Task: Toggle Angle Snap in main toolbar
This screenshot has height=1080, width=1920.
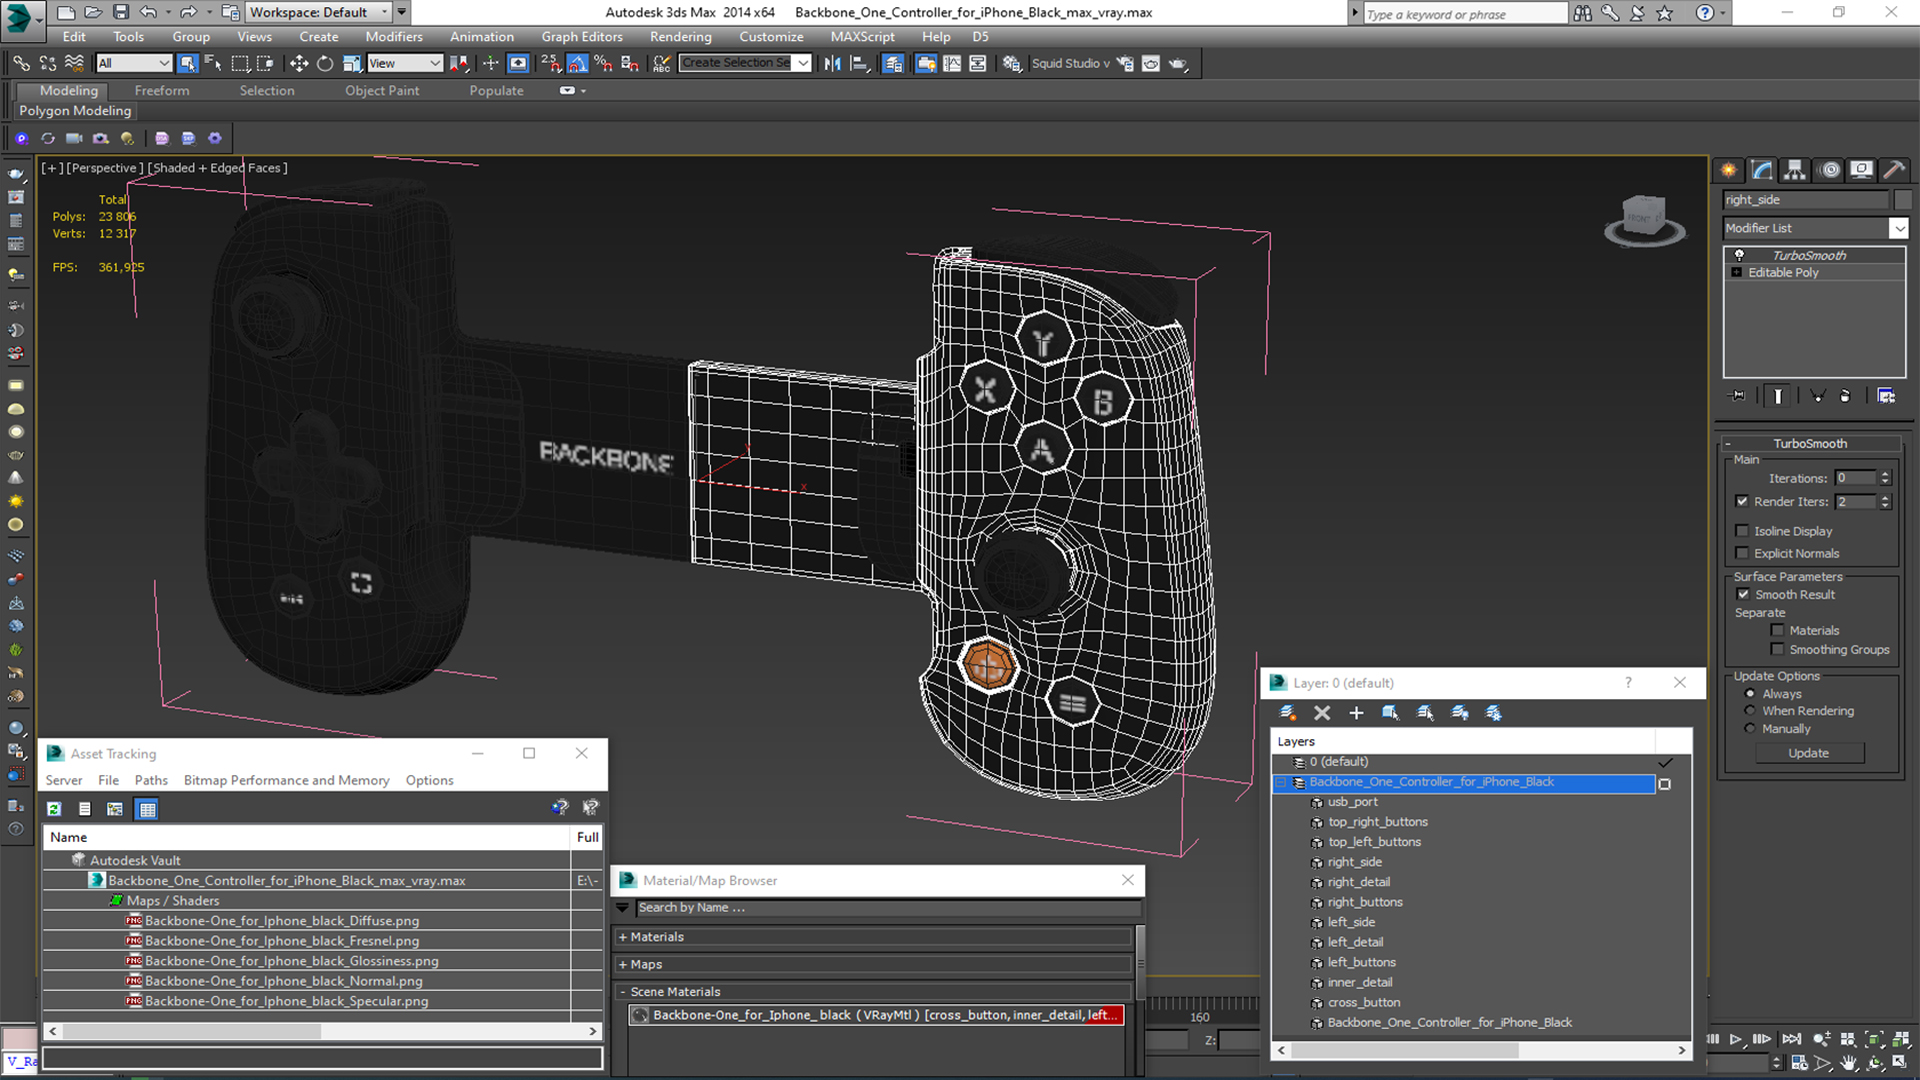Action: [x=577, y=63]
